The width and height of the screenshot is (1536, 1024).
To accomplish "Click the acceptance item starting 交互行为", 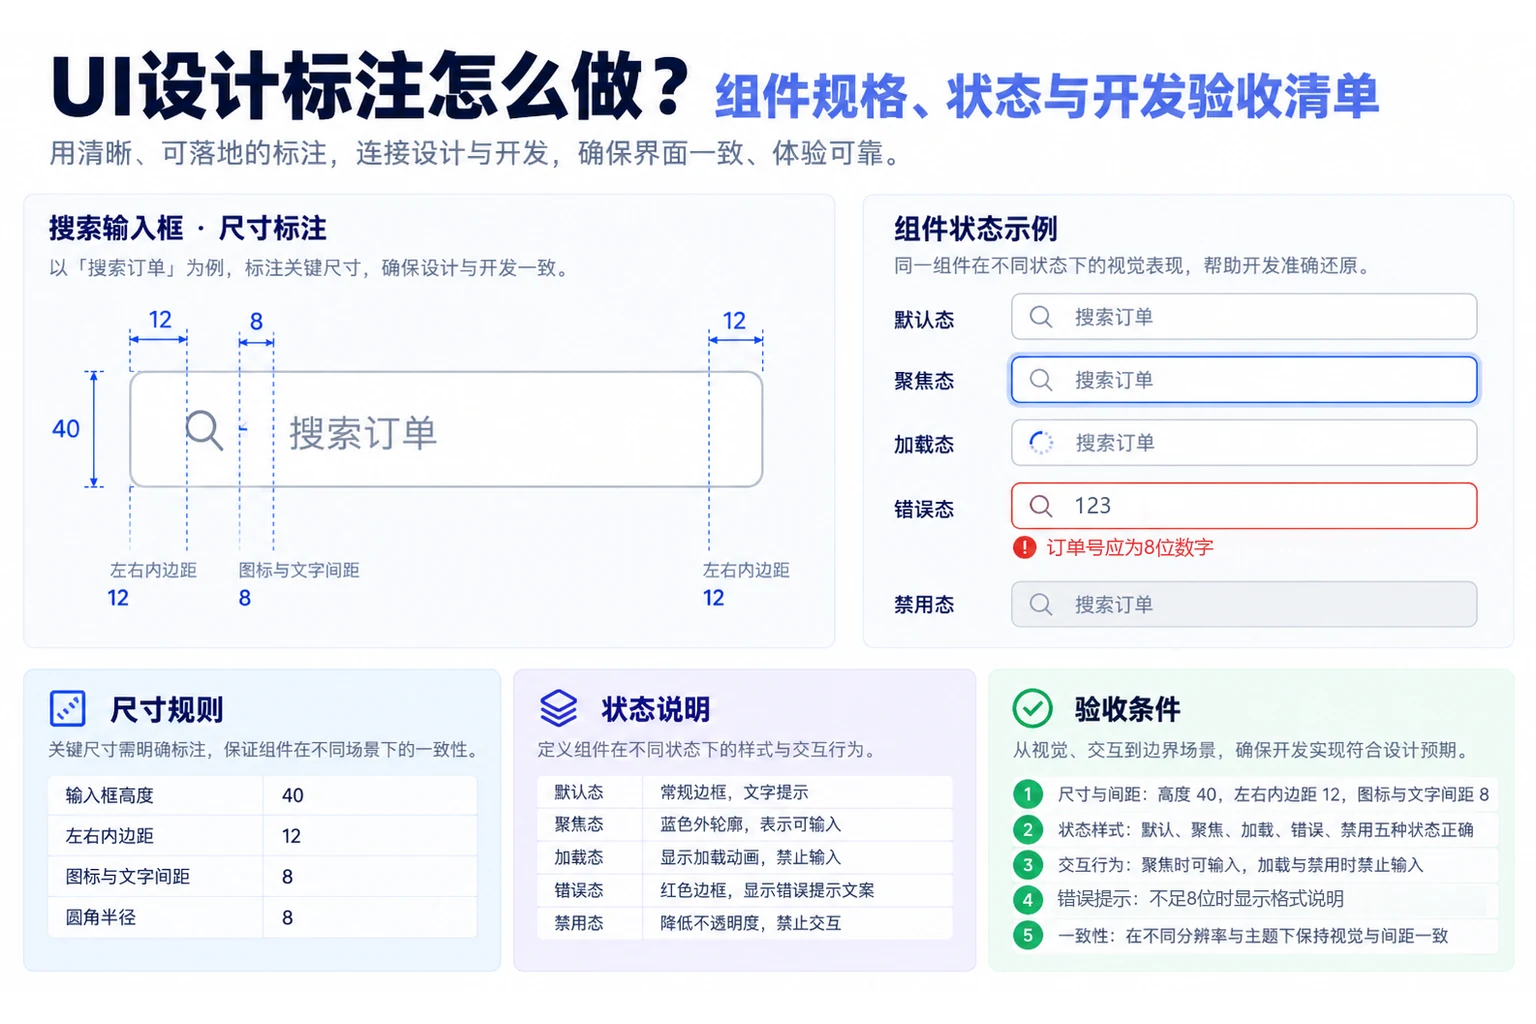I will tap(1240, 864).
